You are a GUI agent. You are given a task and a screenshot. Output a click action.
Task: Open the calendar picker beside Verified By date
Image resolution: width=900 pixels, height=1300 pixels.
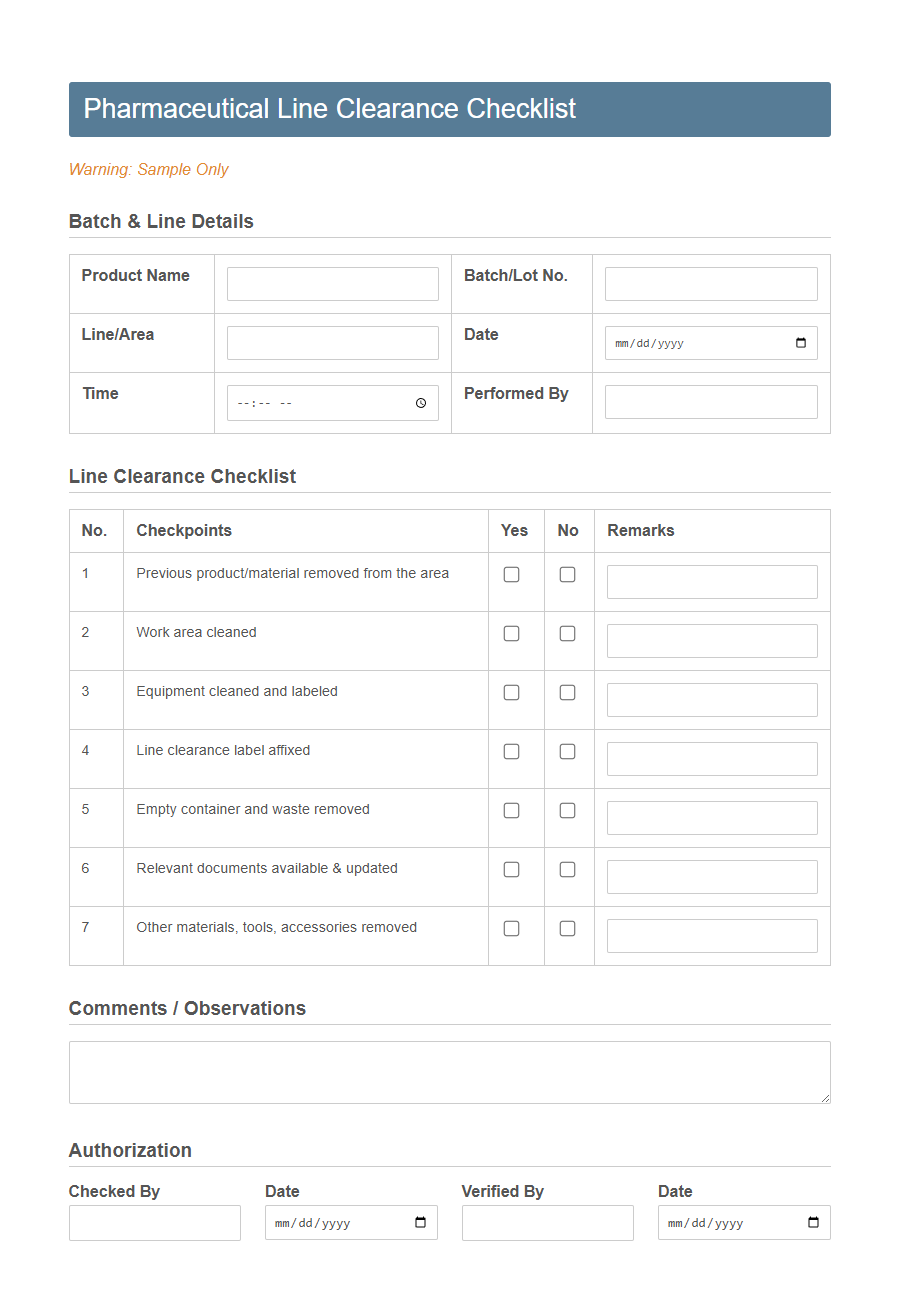pyautogui.click(x=813, y=1222)
